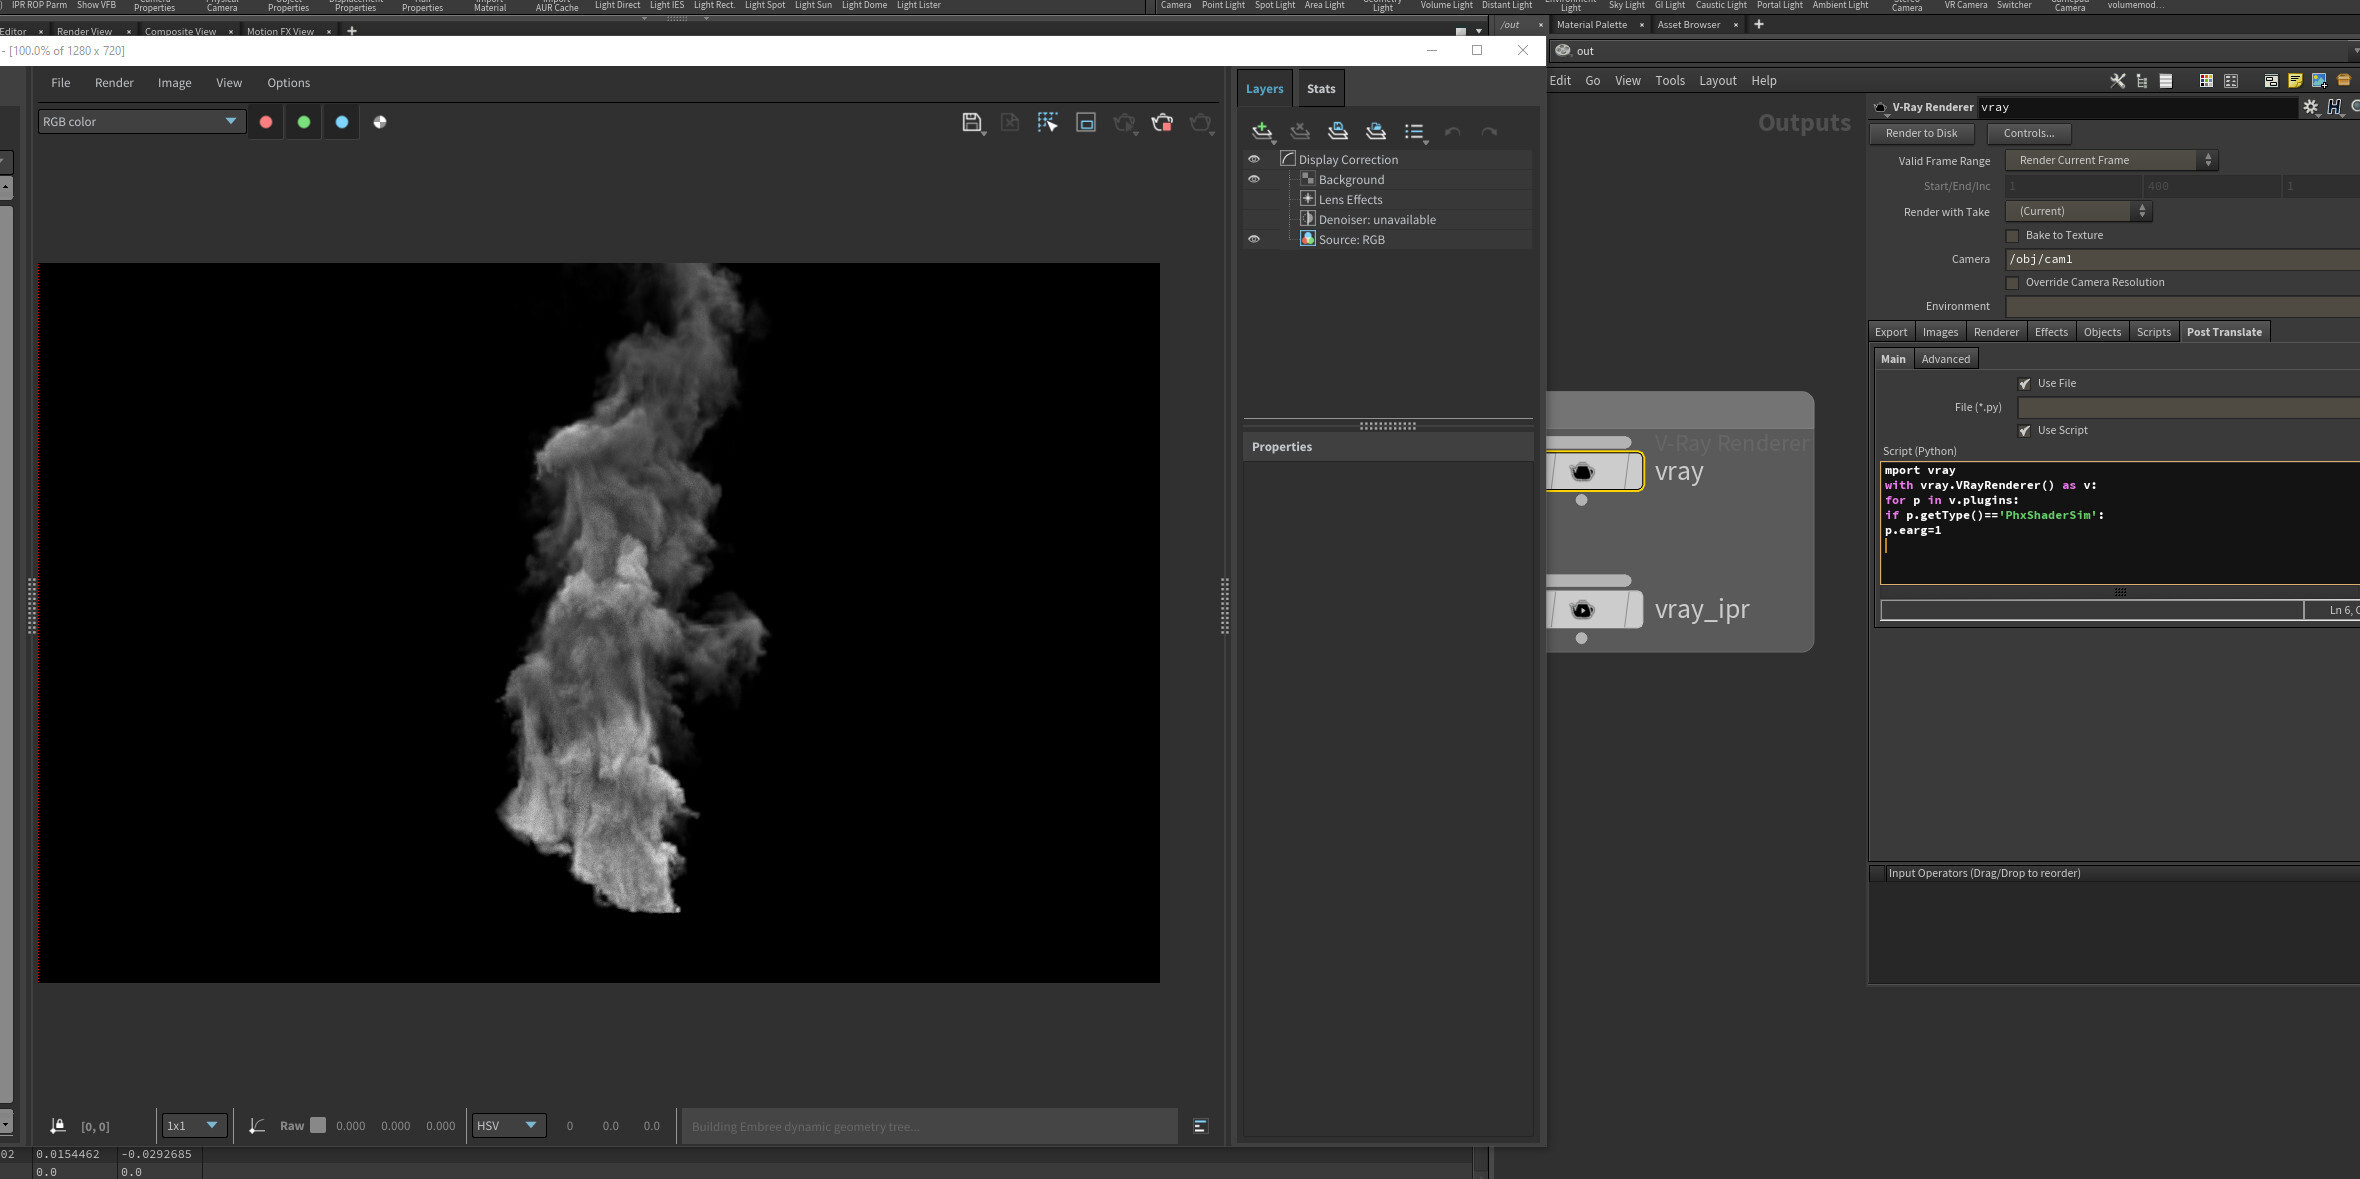Click the Redo arrow in Layers panel
The image size is (2360, 1179).
pos(1489,131)
